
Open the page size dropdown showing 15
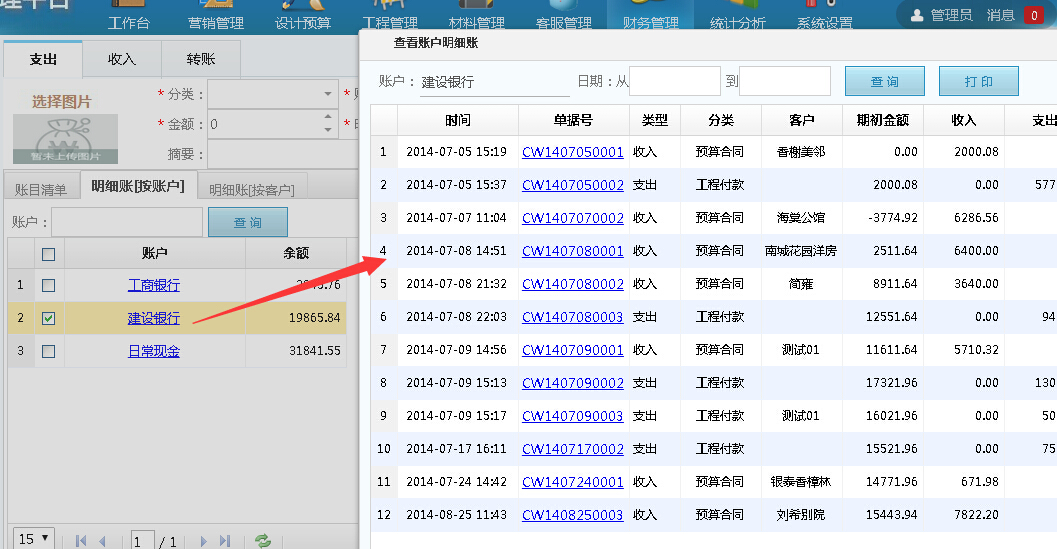pyautogui.click(x=32, y=539)
